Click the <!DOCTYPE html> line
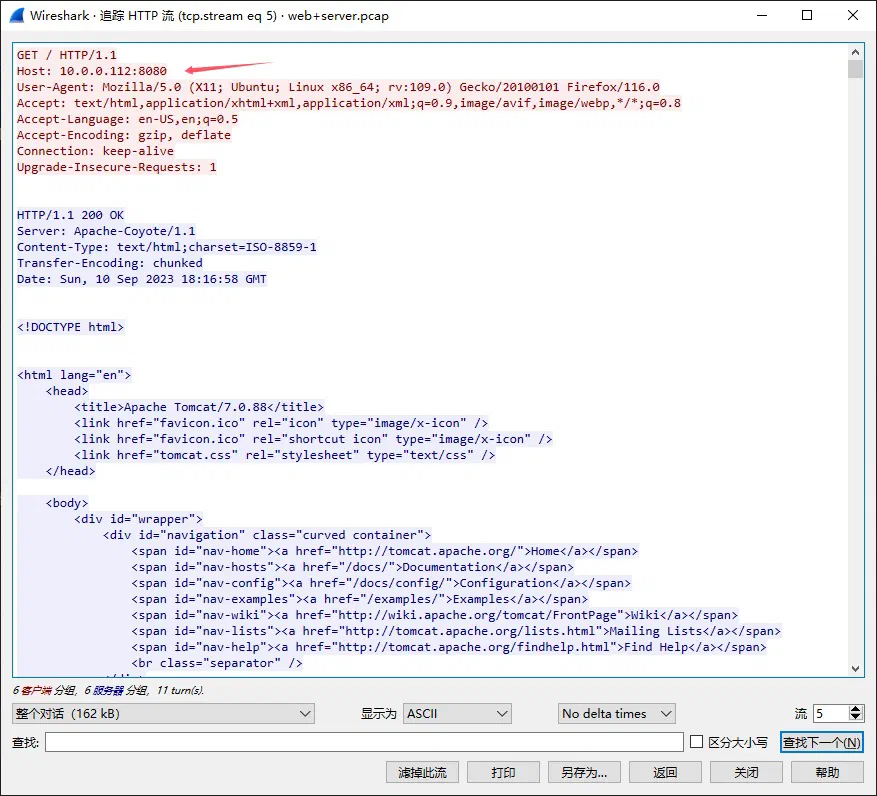 (70, 327)
